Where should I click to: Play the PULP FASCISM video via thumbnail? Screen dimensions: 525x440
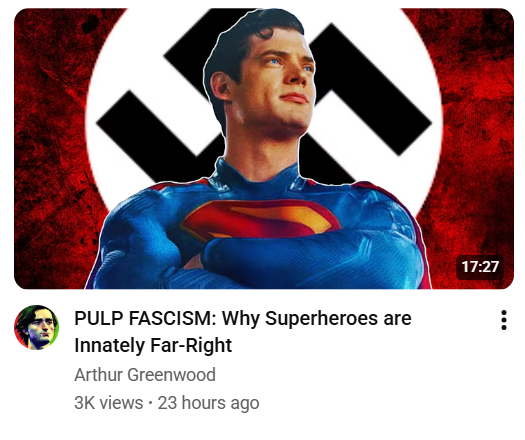(264, 149)
